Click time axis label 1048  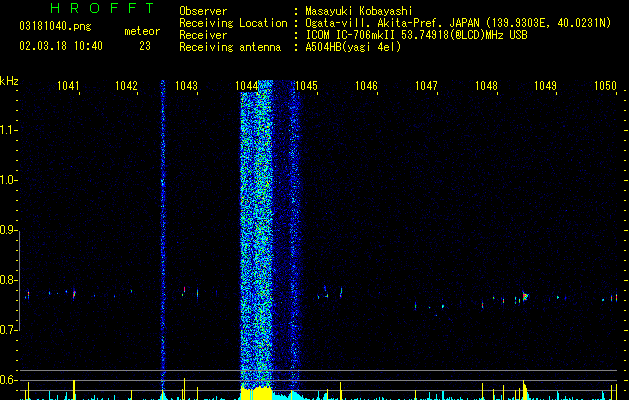(486, 86)
